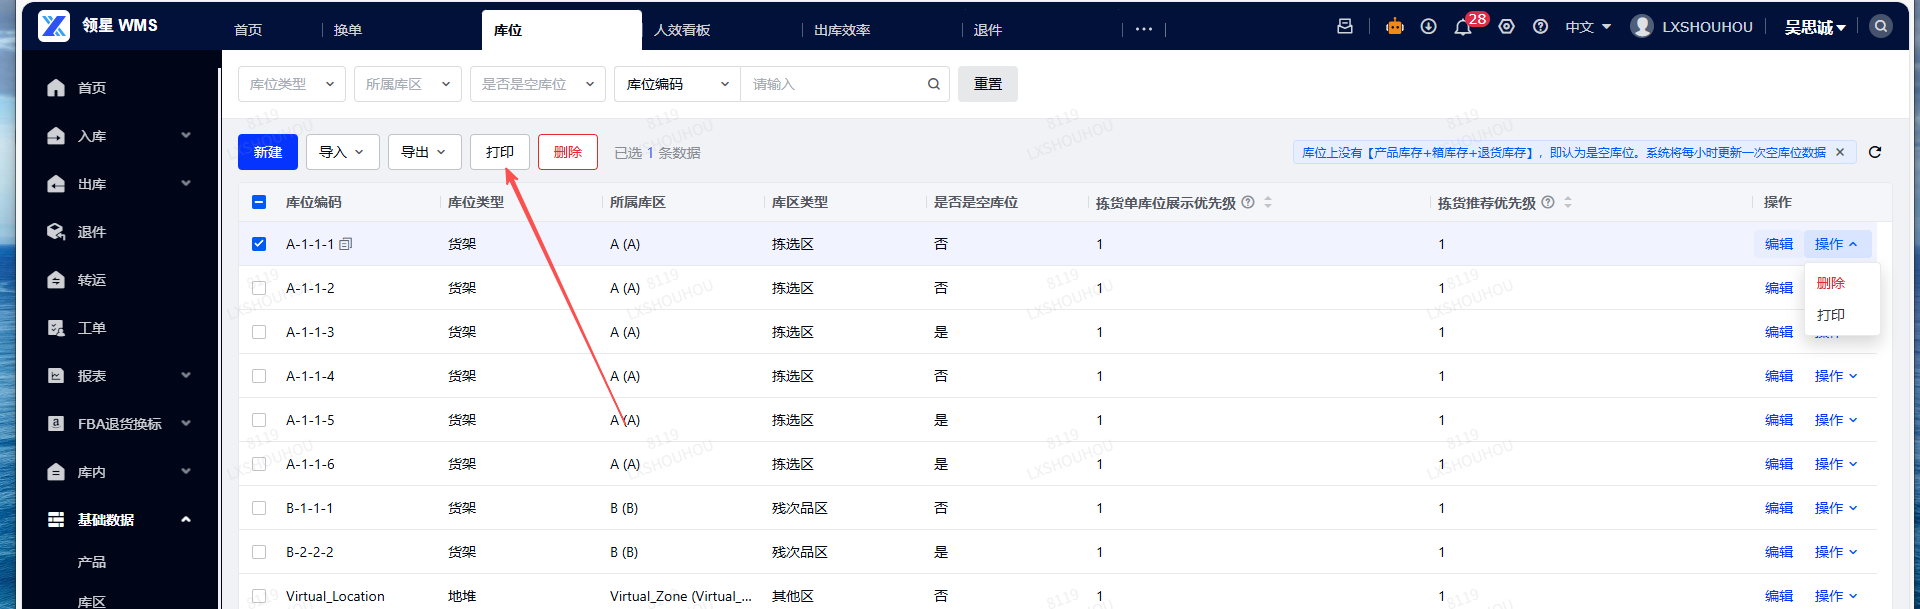Open the 库位类型 filter dropdown
1920x609 pixels.
[x=292, y=84]
